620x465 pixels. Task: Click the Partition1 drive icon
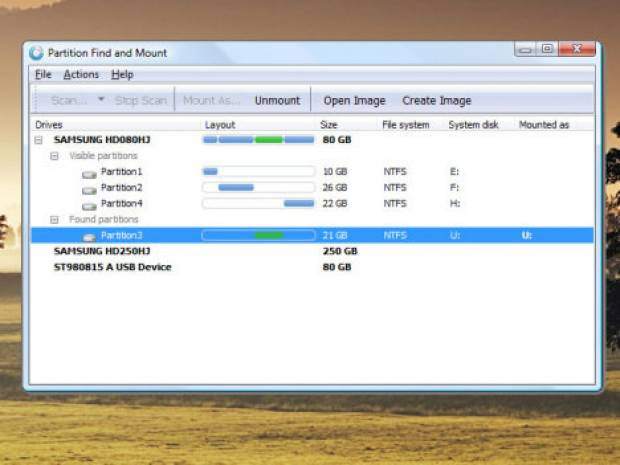(x=89, y=174)
